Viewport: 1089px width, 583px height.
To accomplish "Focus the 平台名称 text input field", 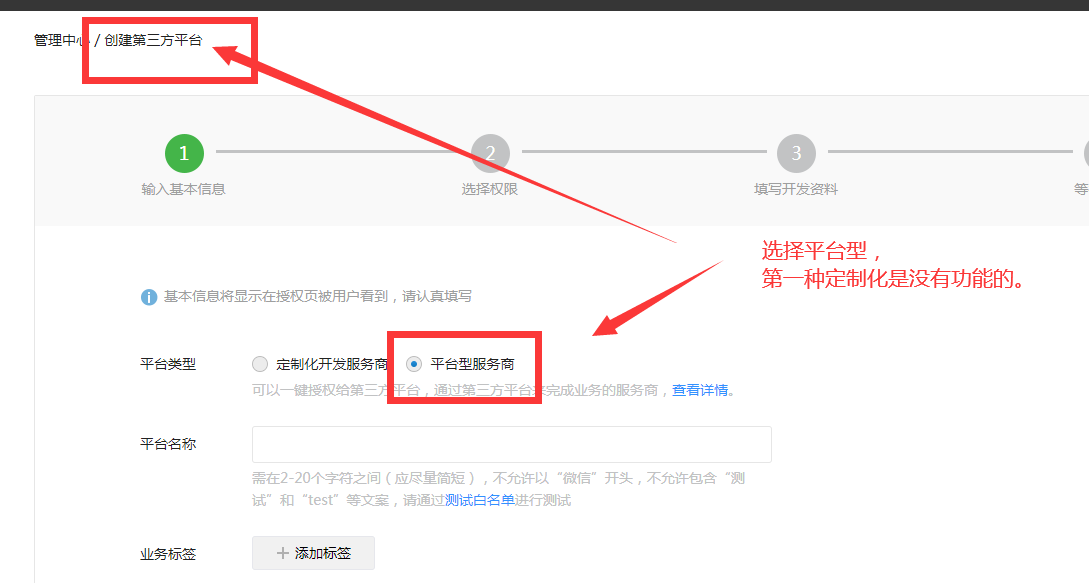I will (511, 444).
